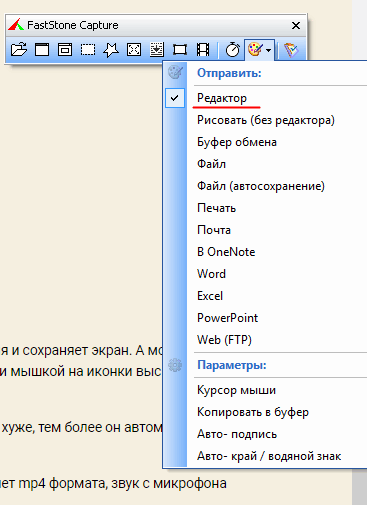
Task: Select Capture Active Window icon
Action: click(42, 50)
